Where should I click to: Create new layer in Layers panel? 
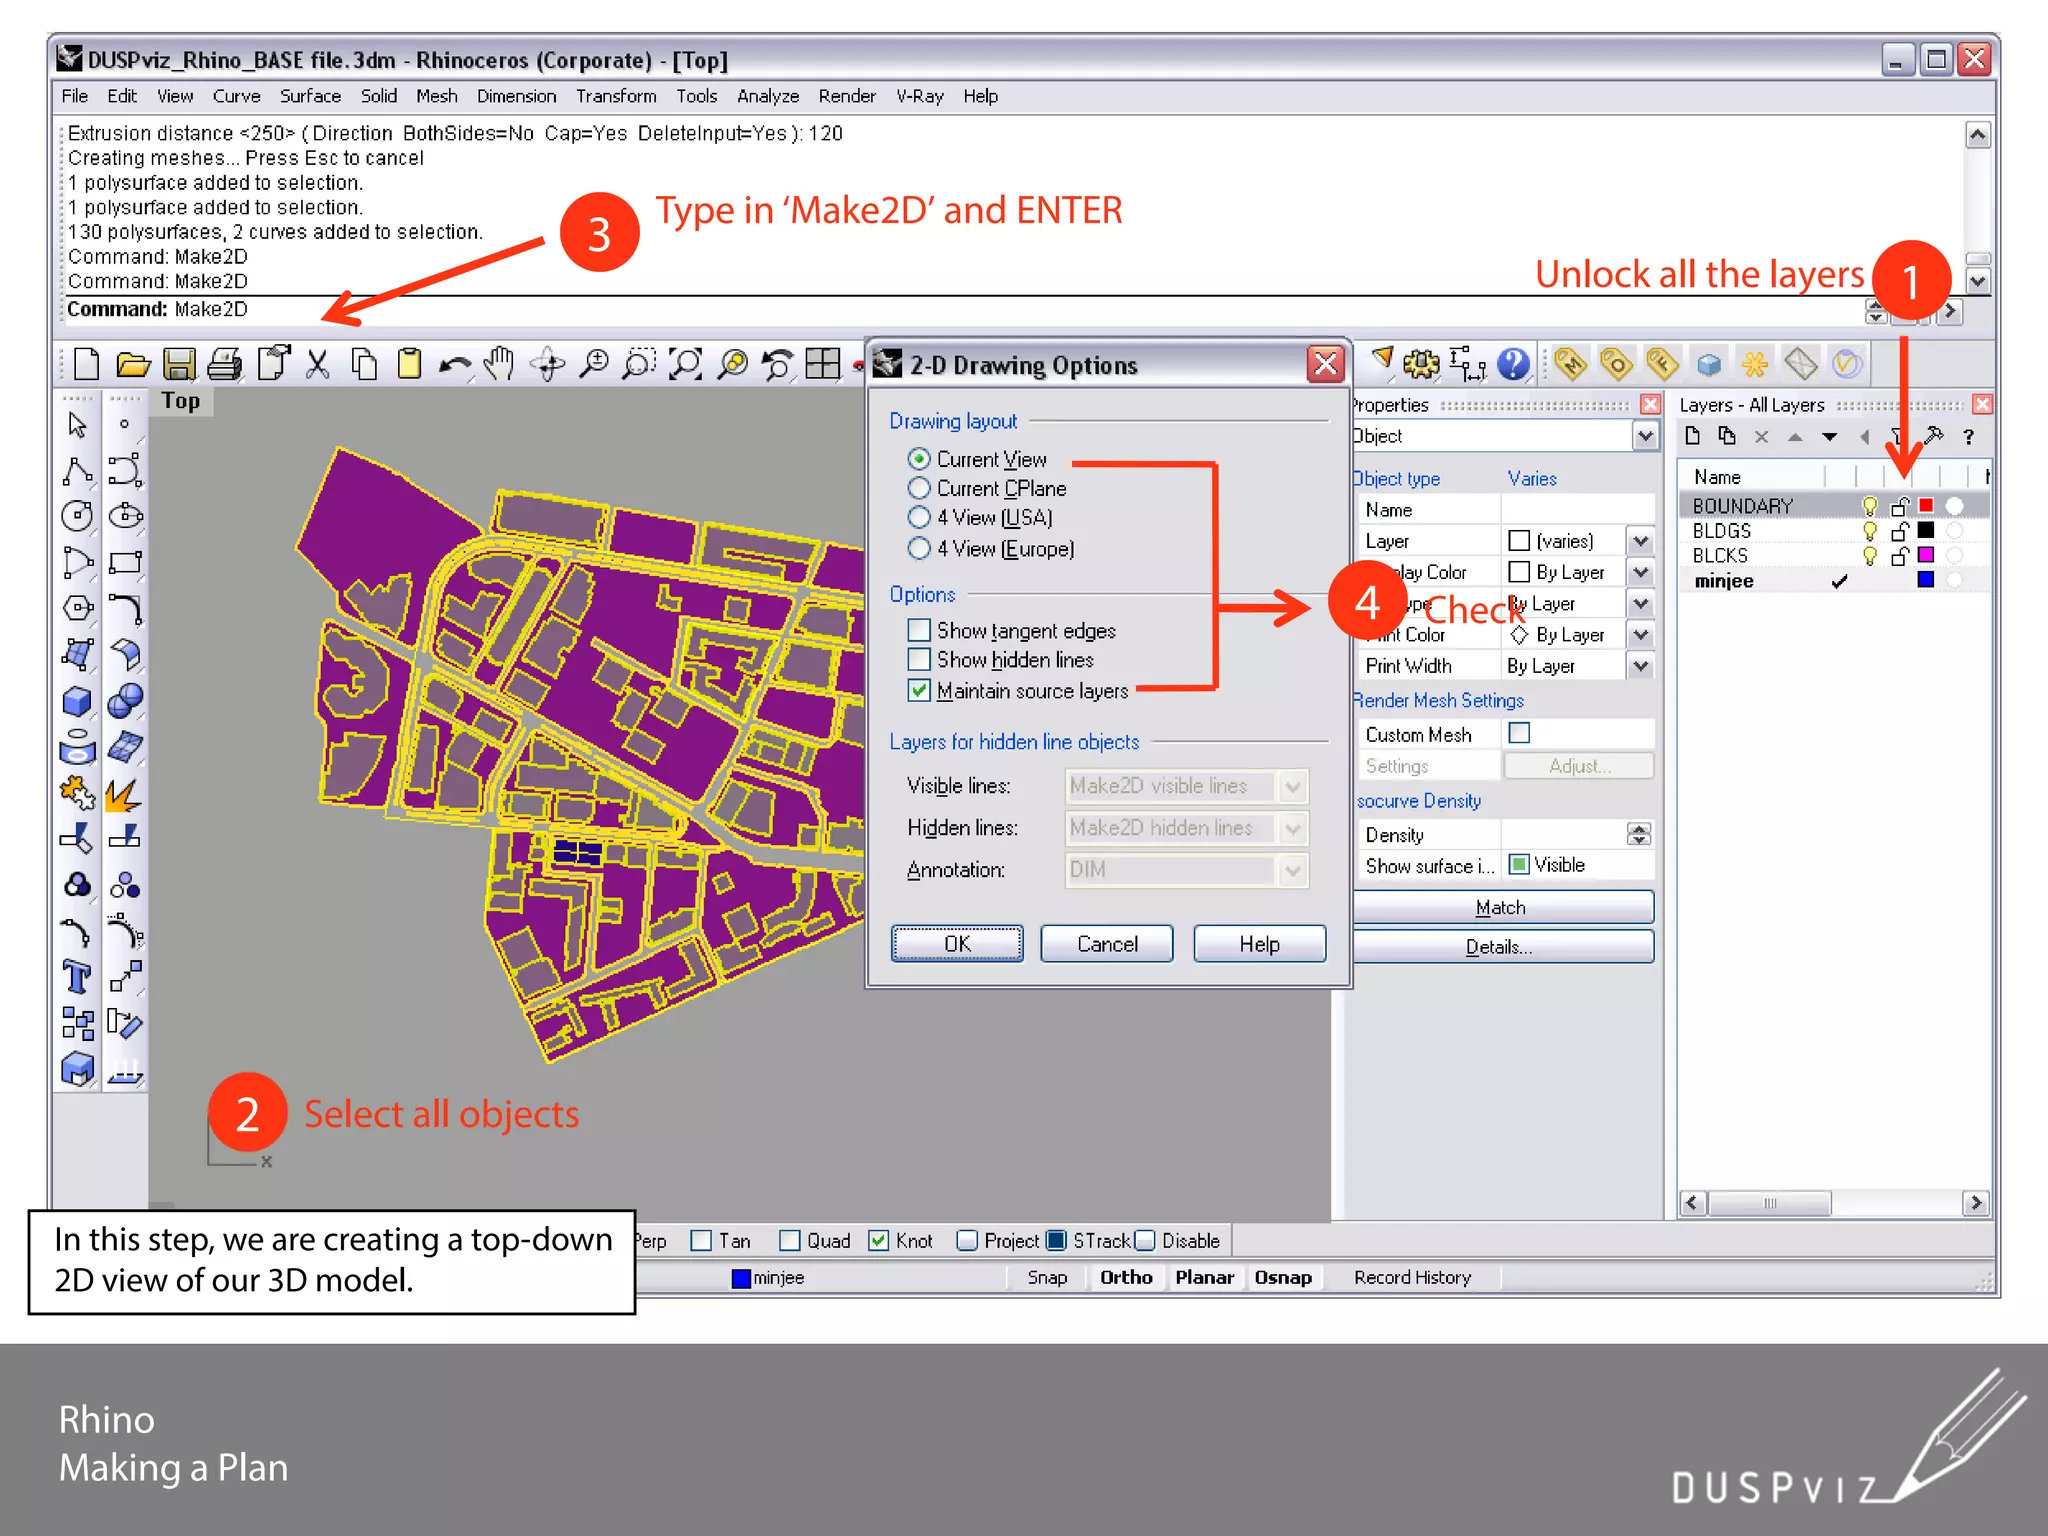1693,436
